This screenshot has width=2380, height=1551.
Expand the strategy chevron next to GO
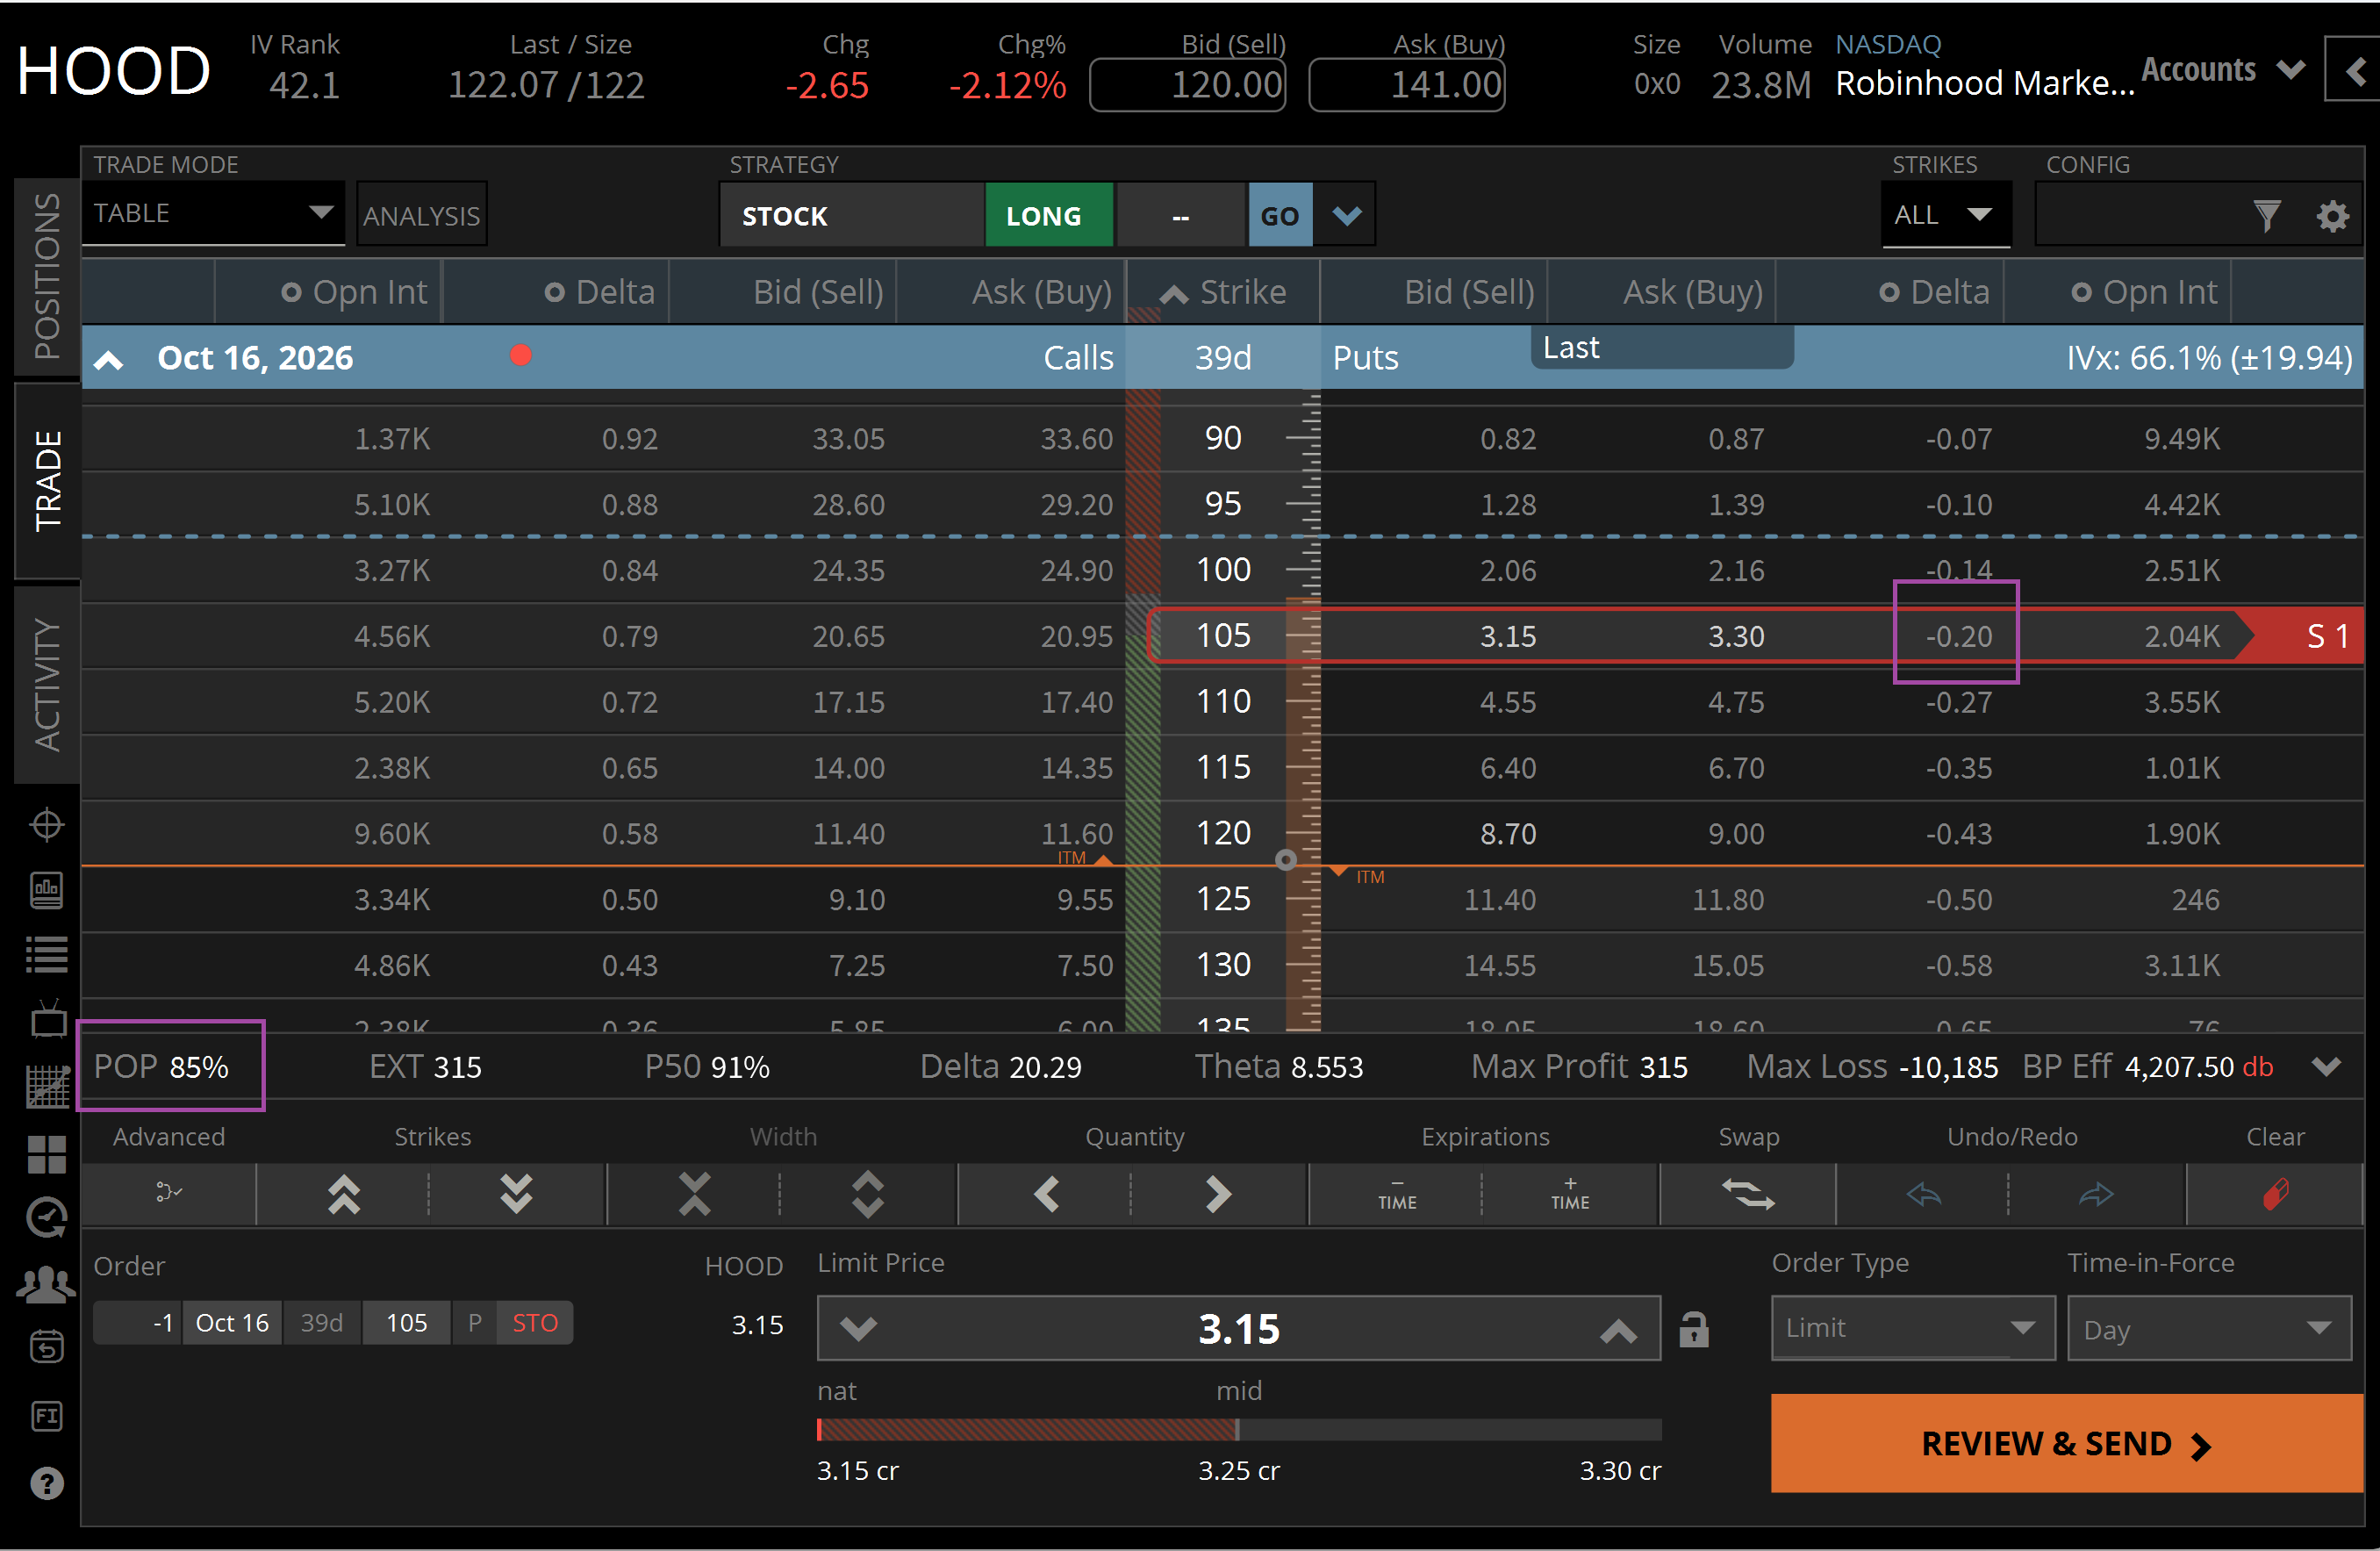pos(1346,215)
